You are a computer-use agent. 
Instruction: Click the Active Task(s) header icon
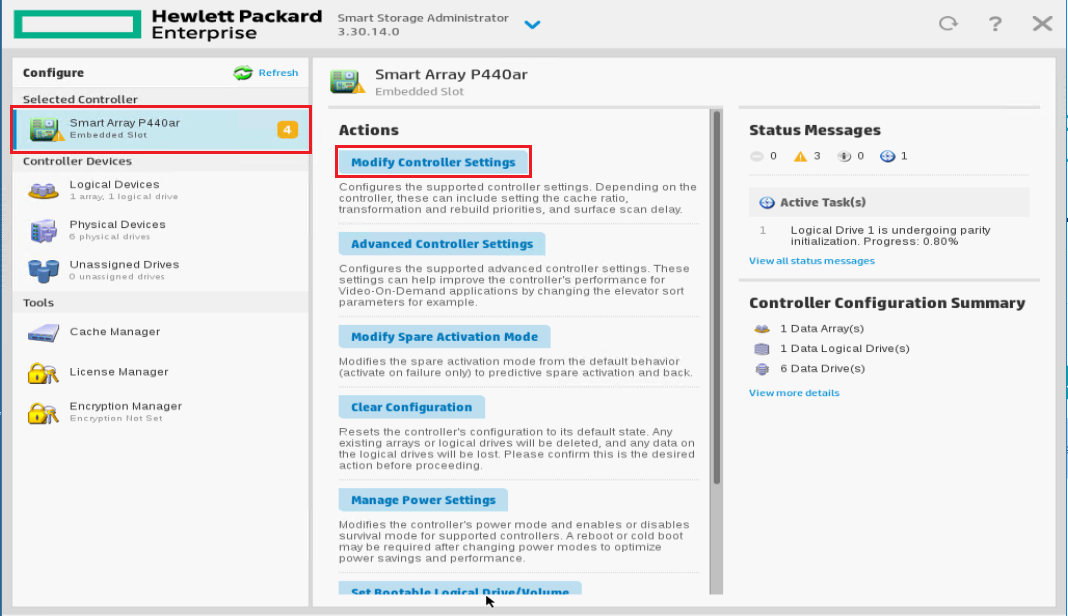click(767, 202)
